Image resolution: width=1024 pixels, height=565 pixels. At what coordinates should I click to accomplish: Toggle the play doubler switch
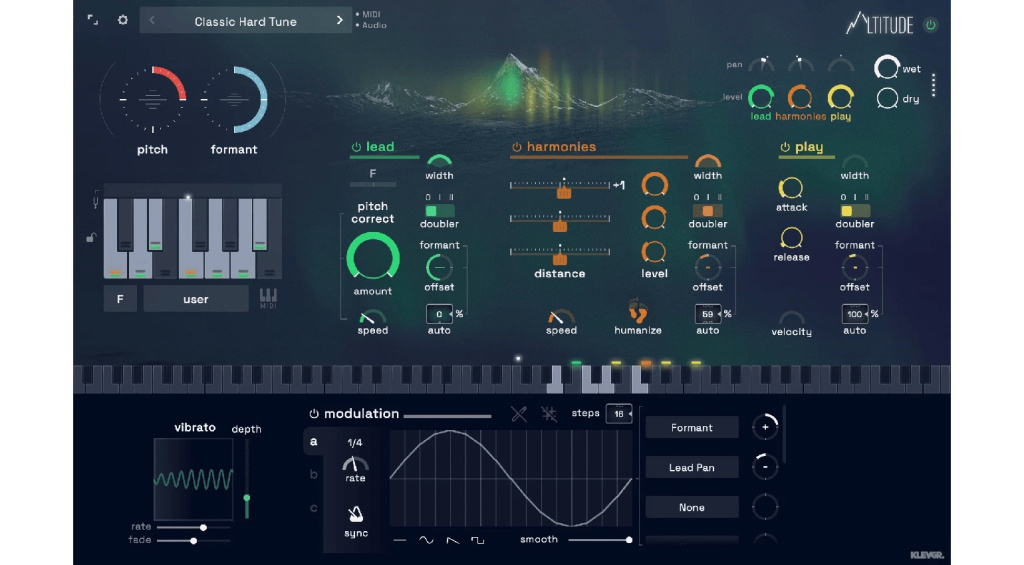[854, 210]
